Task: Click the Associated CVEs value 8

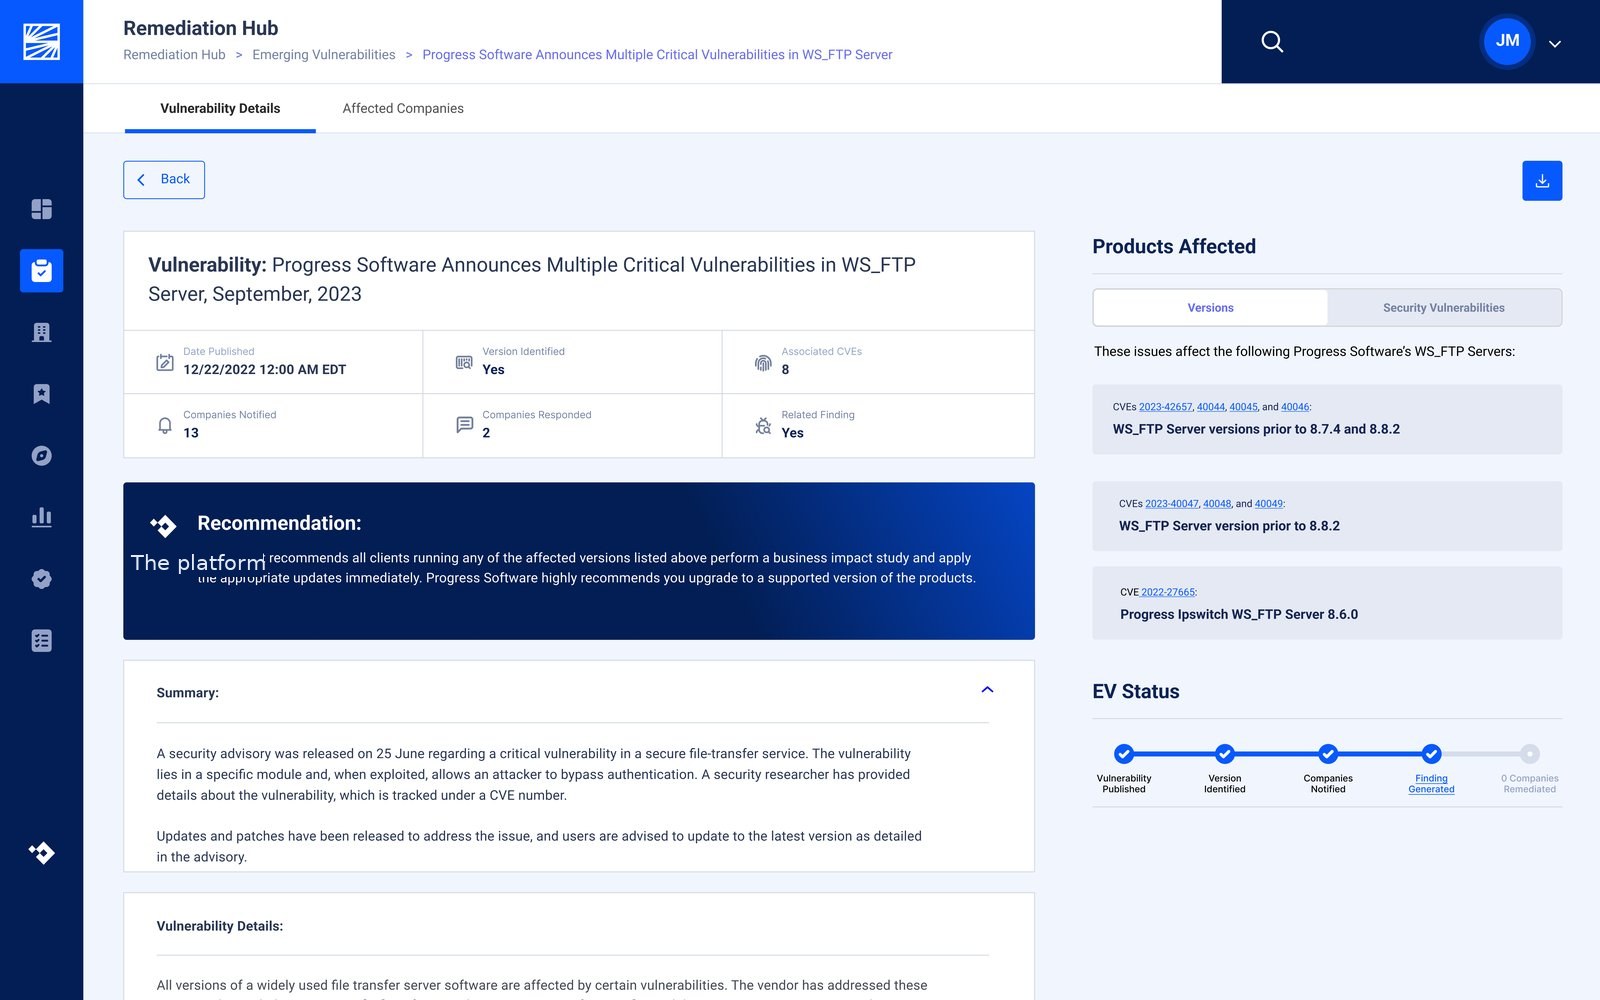Action: point(785,370)
